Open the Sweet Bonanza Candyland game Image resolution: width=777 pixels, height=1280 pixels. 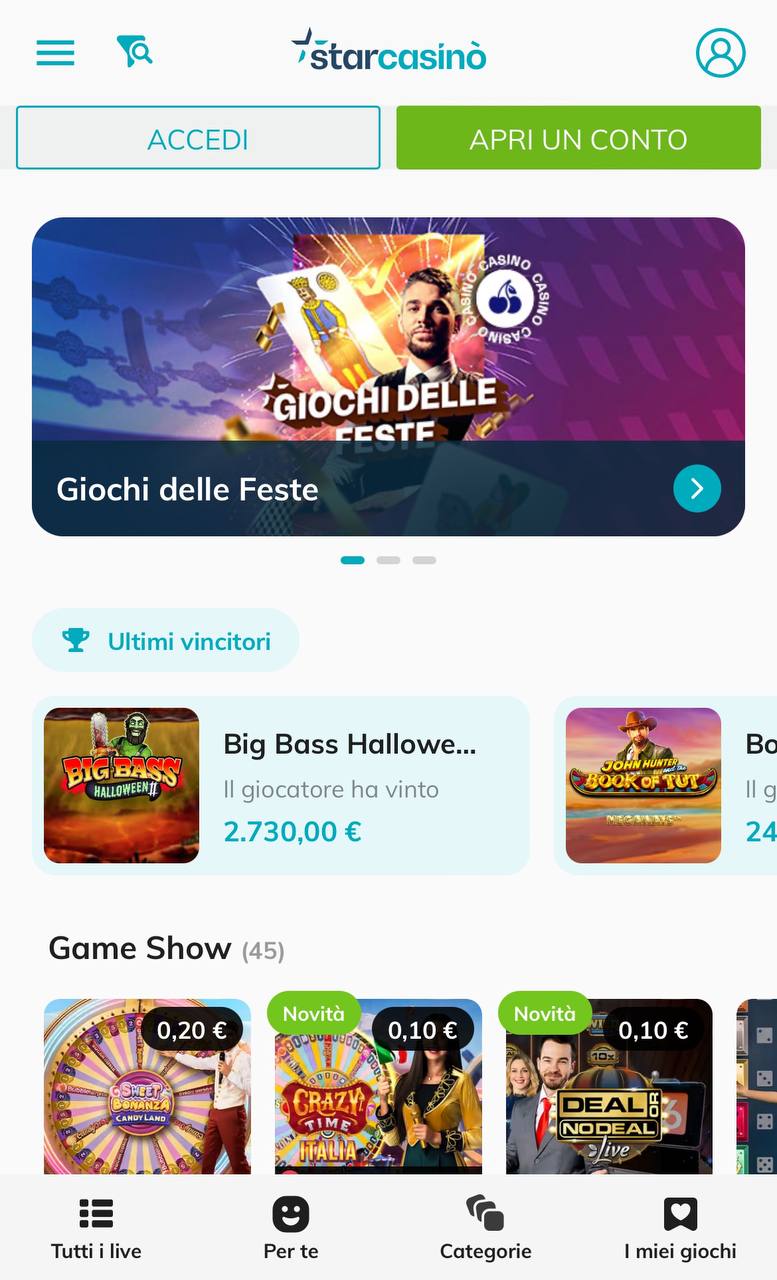(147, 1086)
